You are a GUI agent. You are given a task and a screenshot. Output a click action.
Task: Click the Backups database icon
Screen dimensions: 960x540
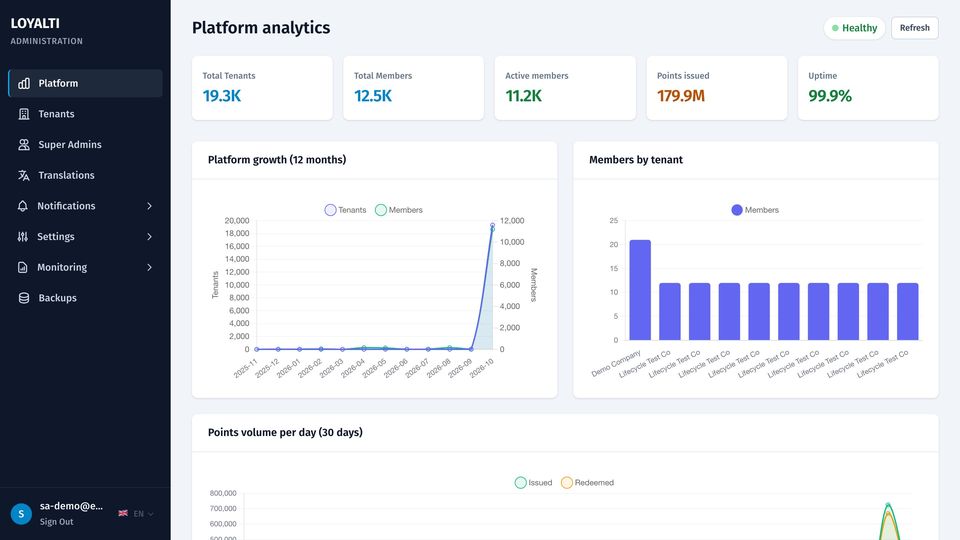tap(24, 298)
